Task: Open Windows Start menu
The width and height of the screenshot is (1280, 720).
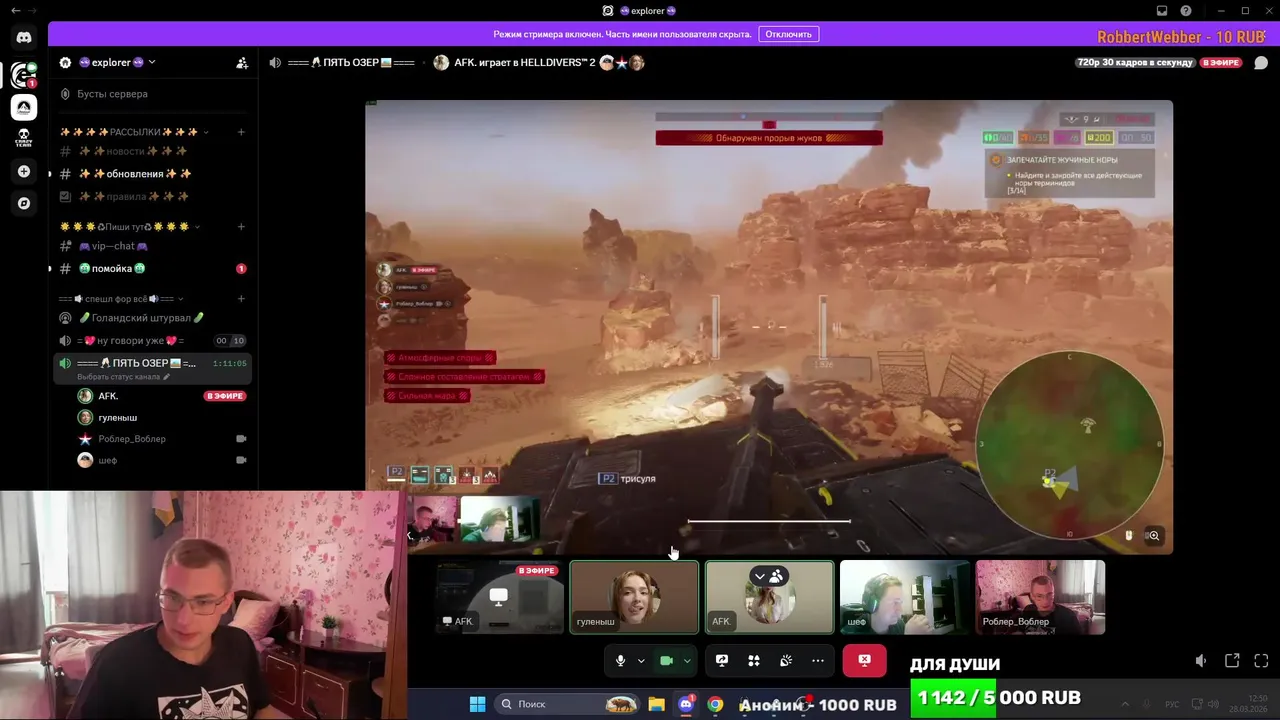Action: [477, 704]
